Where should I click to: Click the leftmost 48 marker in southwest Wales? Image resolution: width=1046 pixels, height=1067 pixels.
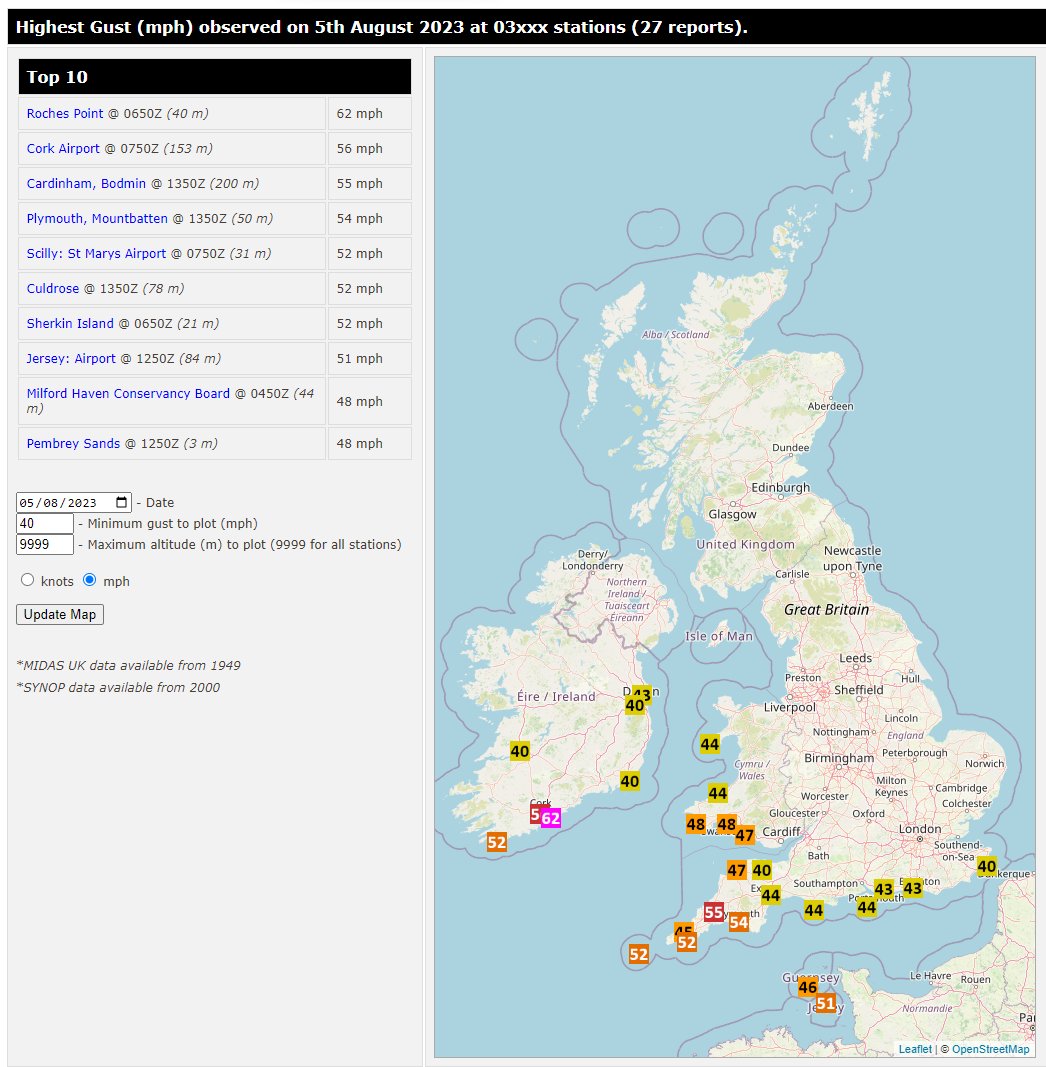click(696, 824)
